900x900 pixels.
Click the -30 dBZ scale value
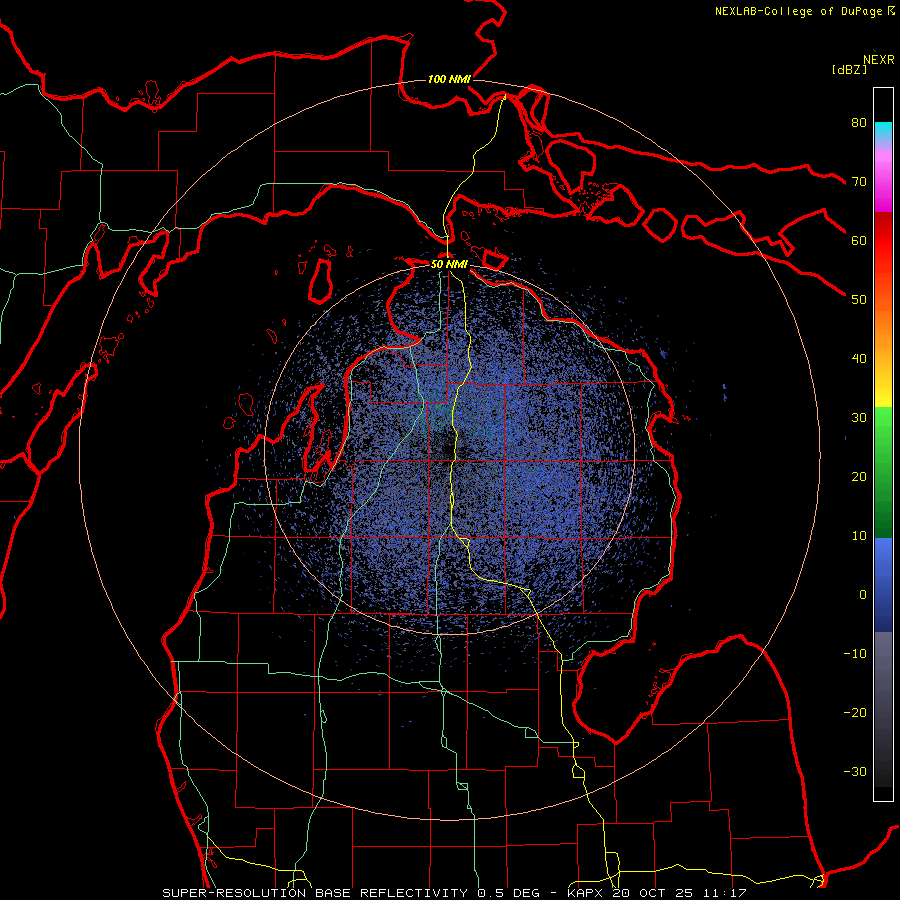coord(855,771)
